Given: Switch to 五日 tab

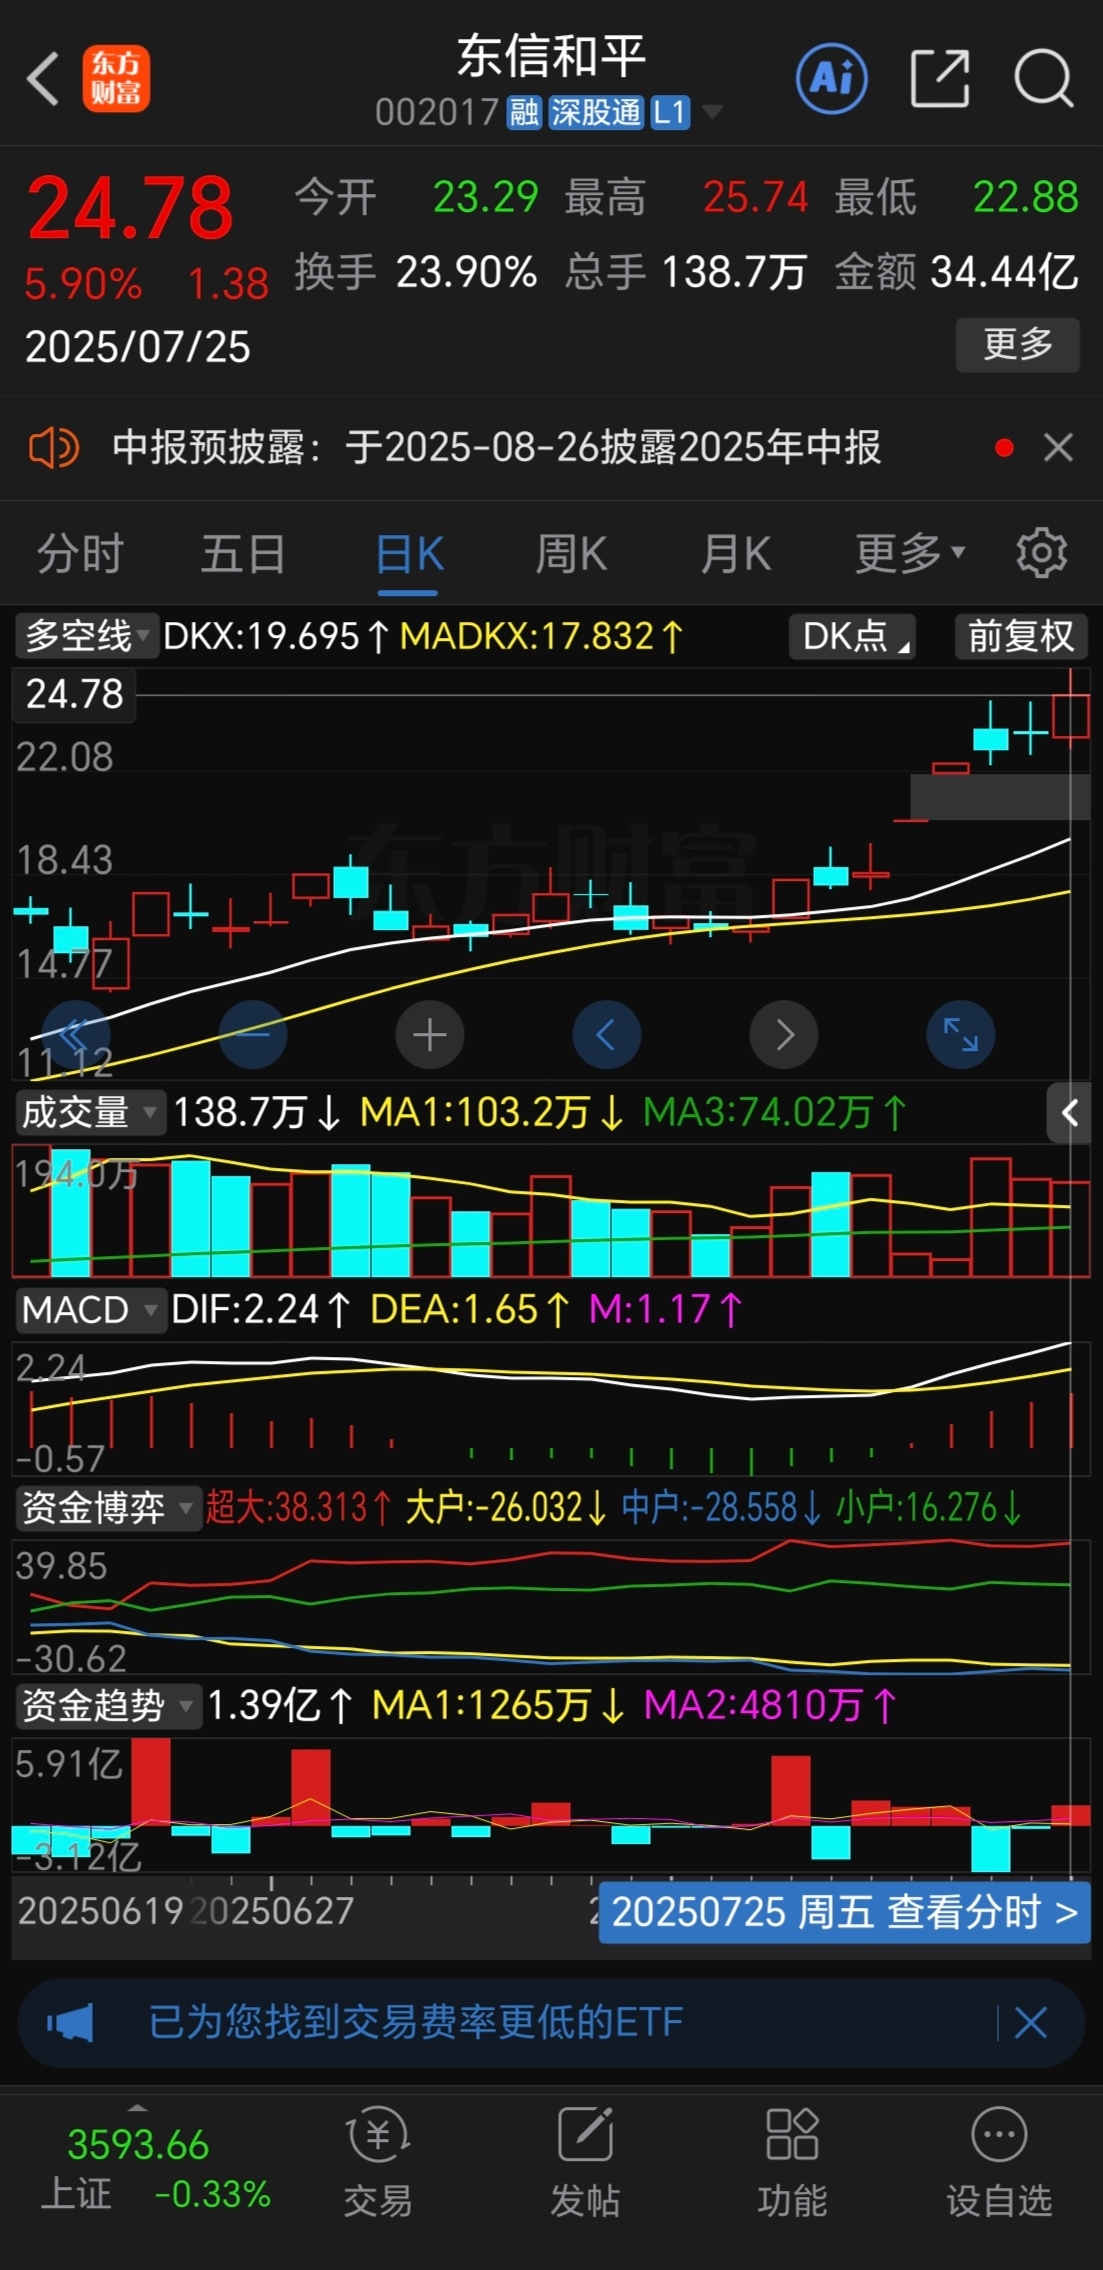Looking at the screenshot, I should [243, 554].
